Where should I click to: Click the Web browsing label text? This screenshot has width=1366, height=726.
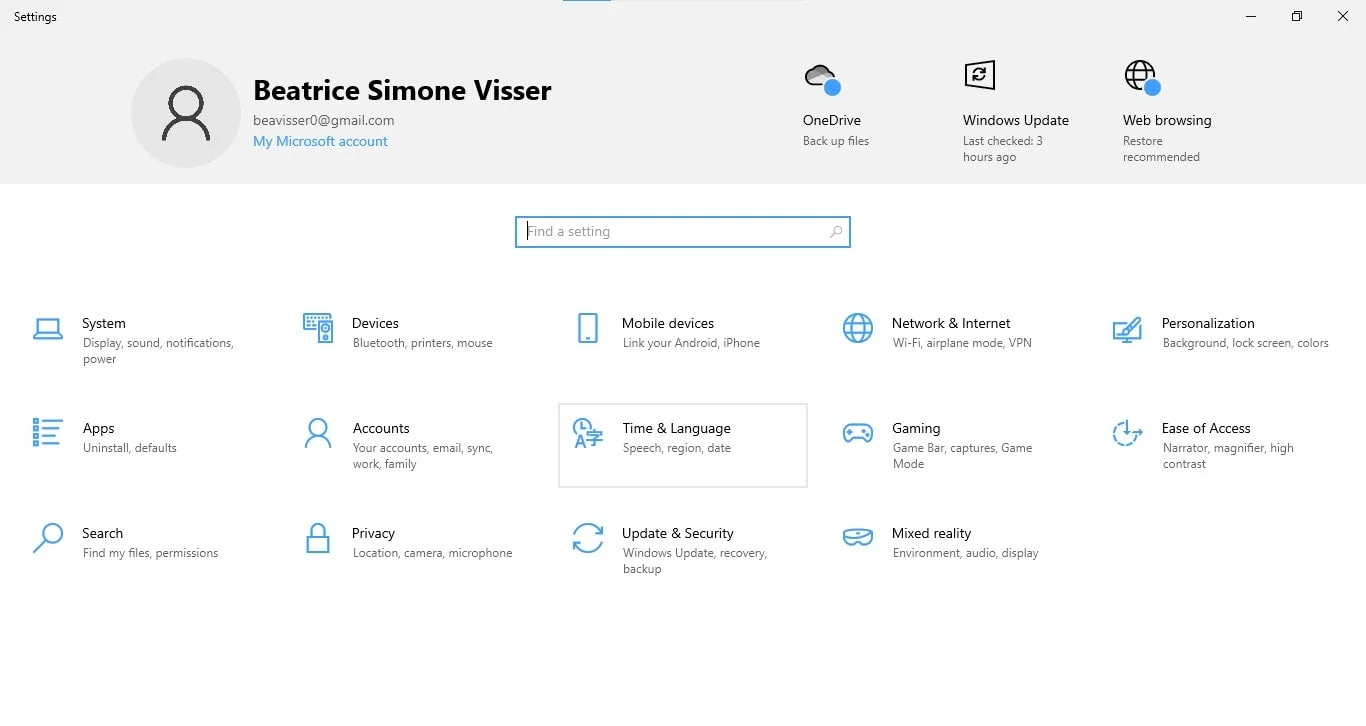[x=1167, y=120]
